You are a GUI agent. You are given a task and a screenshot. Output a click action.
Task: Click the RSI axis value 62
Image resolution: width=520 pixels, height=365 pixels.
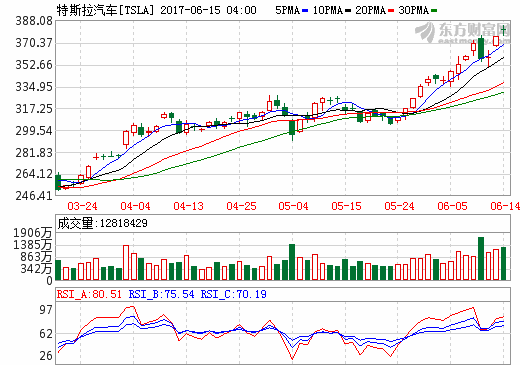coord(46,334)
